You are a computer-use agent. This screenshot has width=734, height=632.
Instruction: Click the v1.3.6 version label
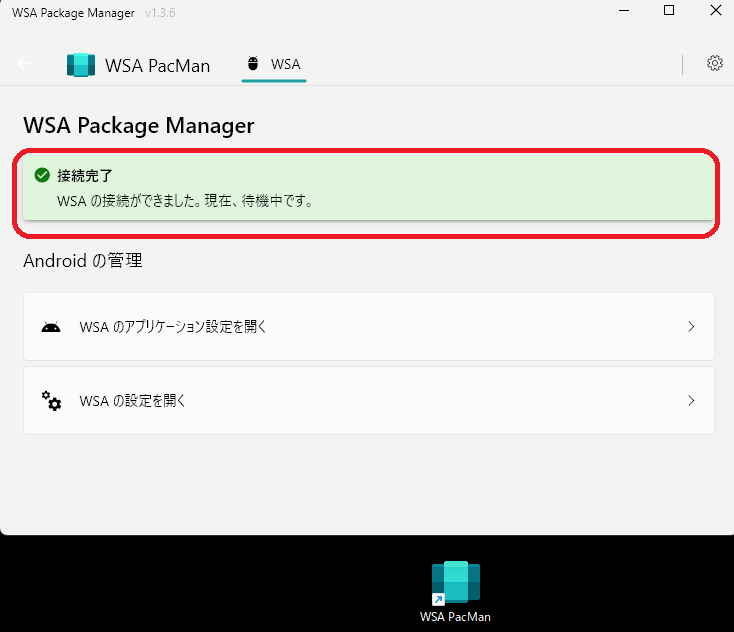(x=160, y=13)
